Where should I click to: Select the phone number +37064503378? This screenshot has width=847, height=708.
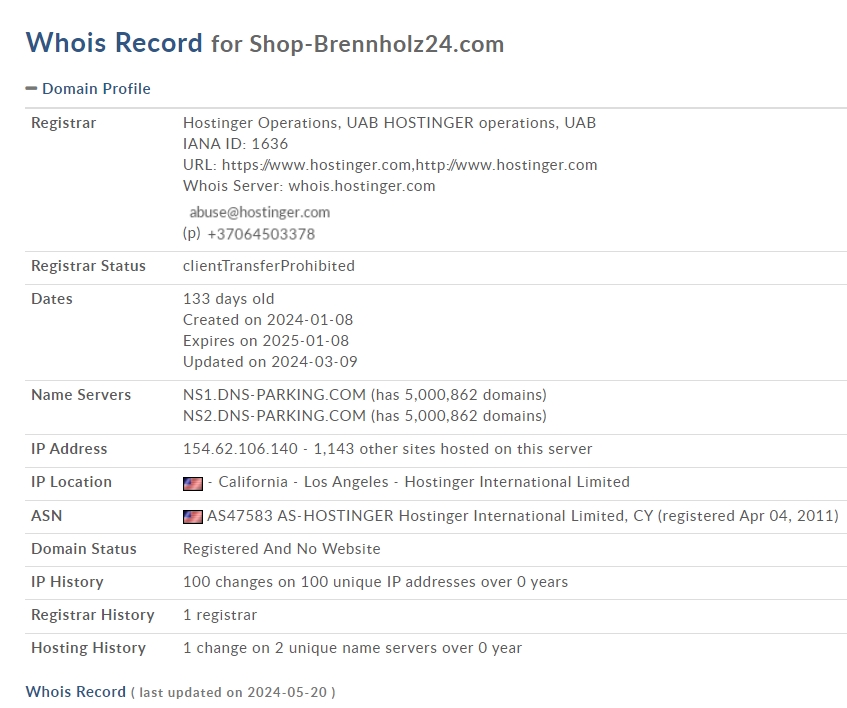point(261,234)
